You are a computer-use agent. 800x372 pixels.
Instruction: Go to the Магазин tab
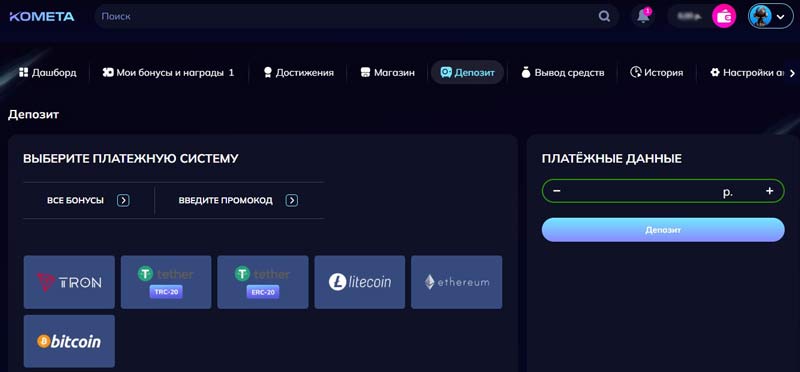[x=387, y=72]
